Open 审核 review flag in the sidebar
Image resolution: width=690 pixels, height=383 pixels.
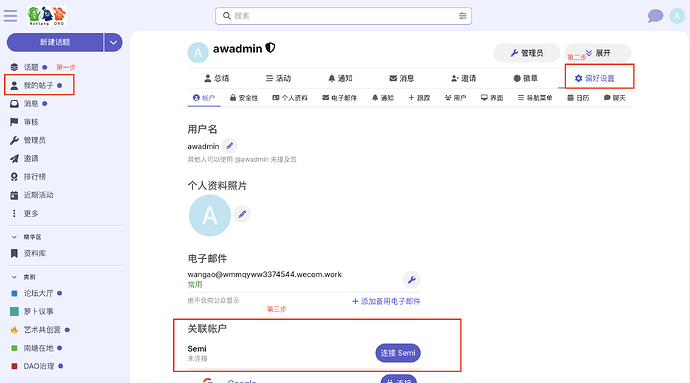(25, 122)
